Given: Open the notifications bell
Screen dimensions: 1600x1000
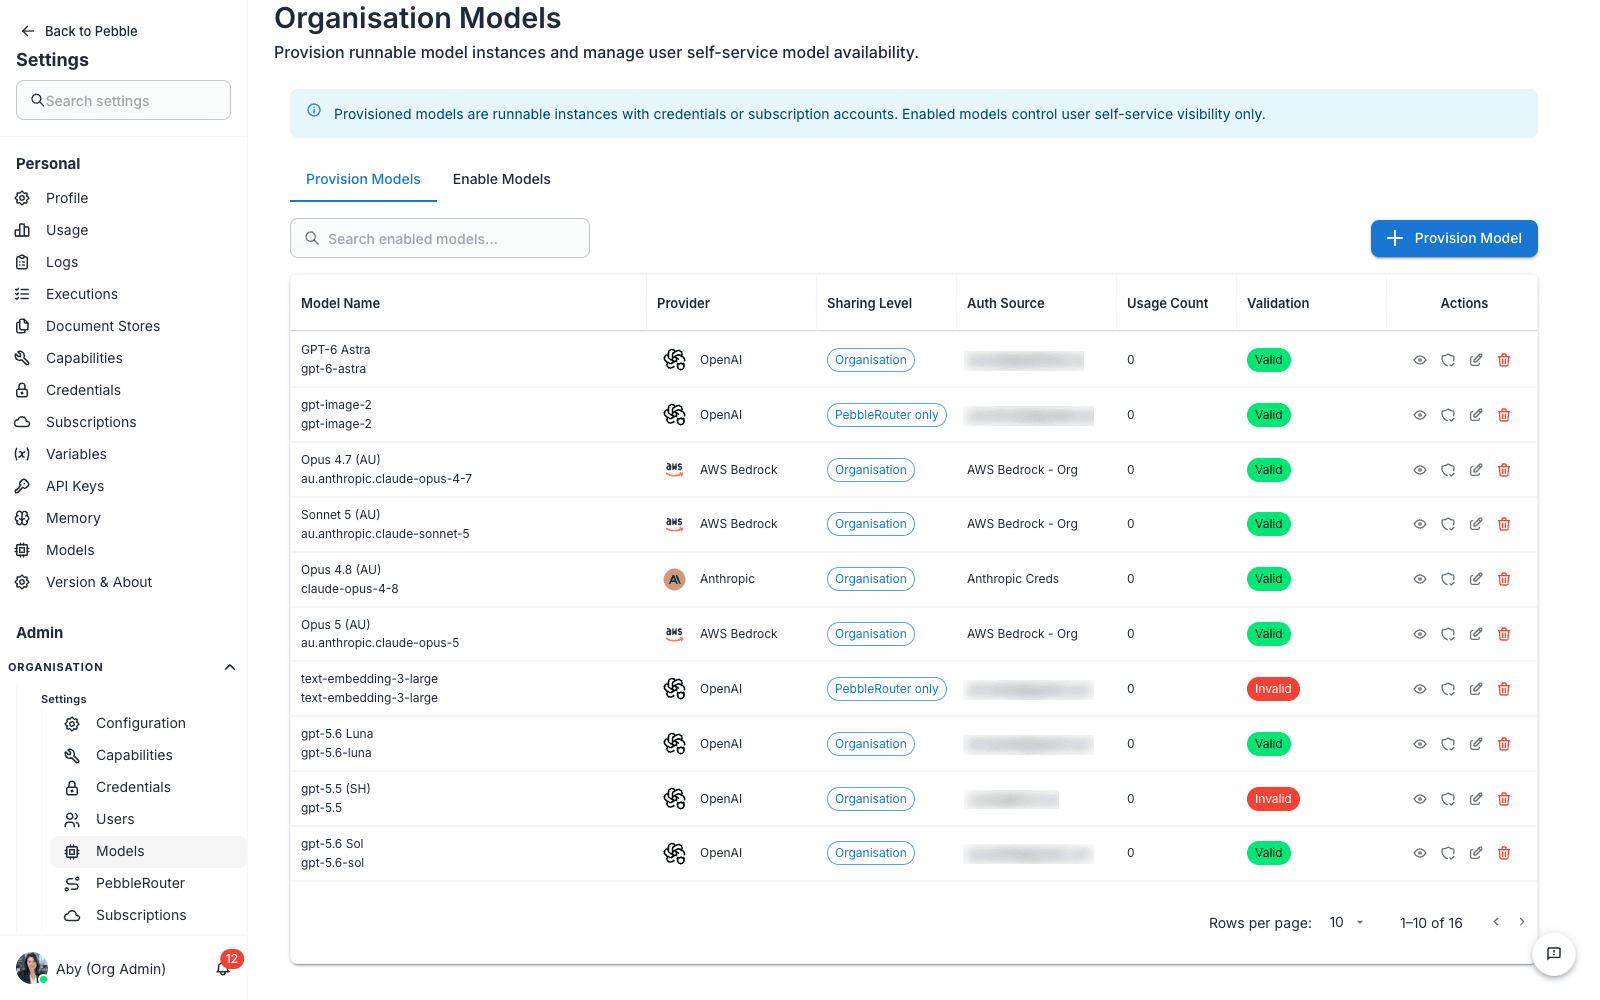Looking at the screenshot, I should point(223,968).
